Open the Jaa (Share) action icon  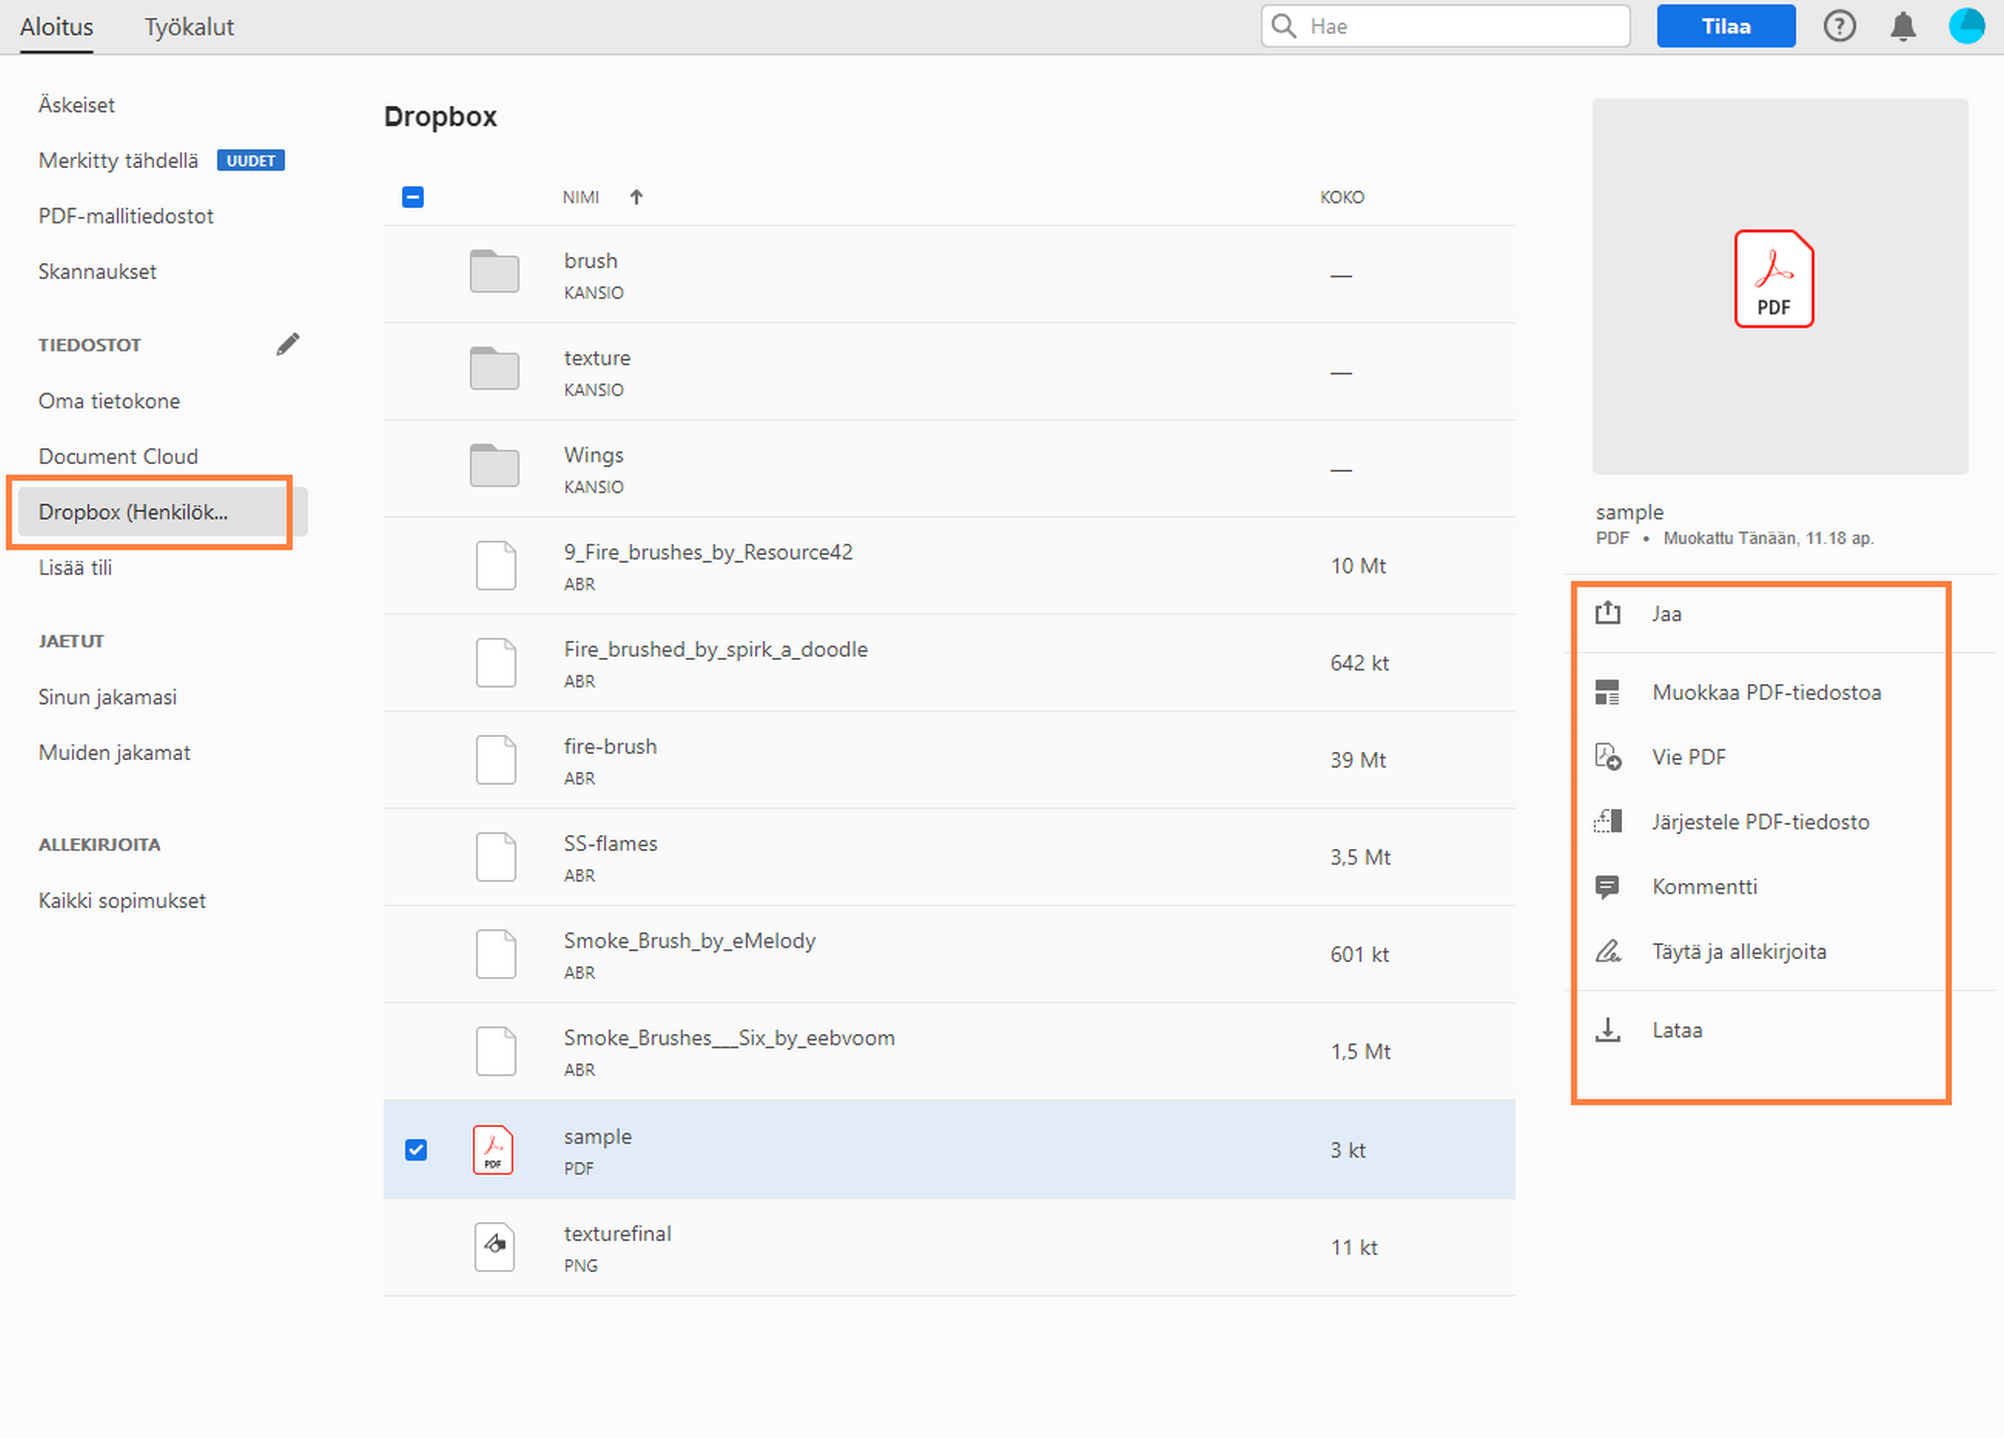pos(1608,613)
